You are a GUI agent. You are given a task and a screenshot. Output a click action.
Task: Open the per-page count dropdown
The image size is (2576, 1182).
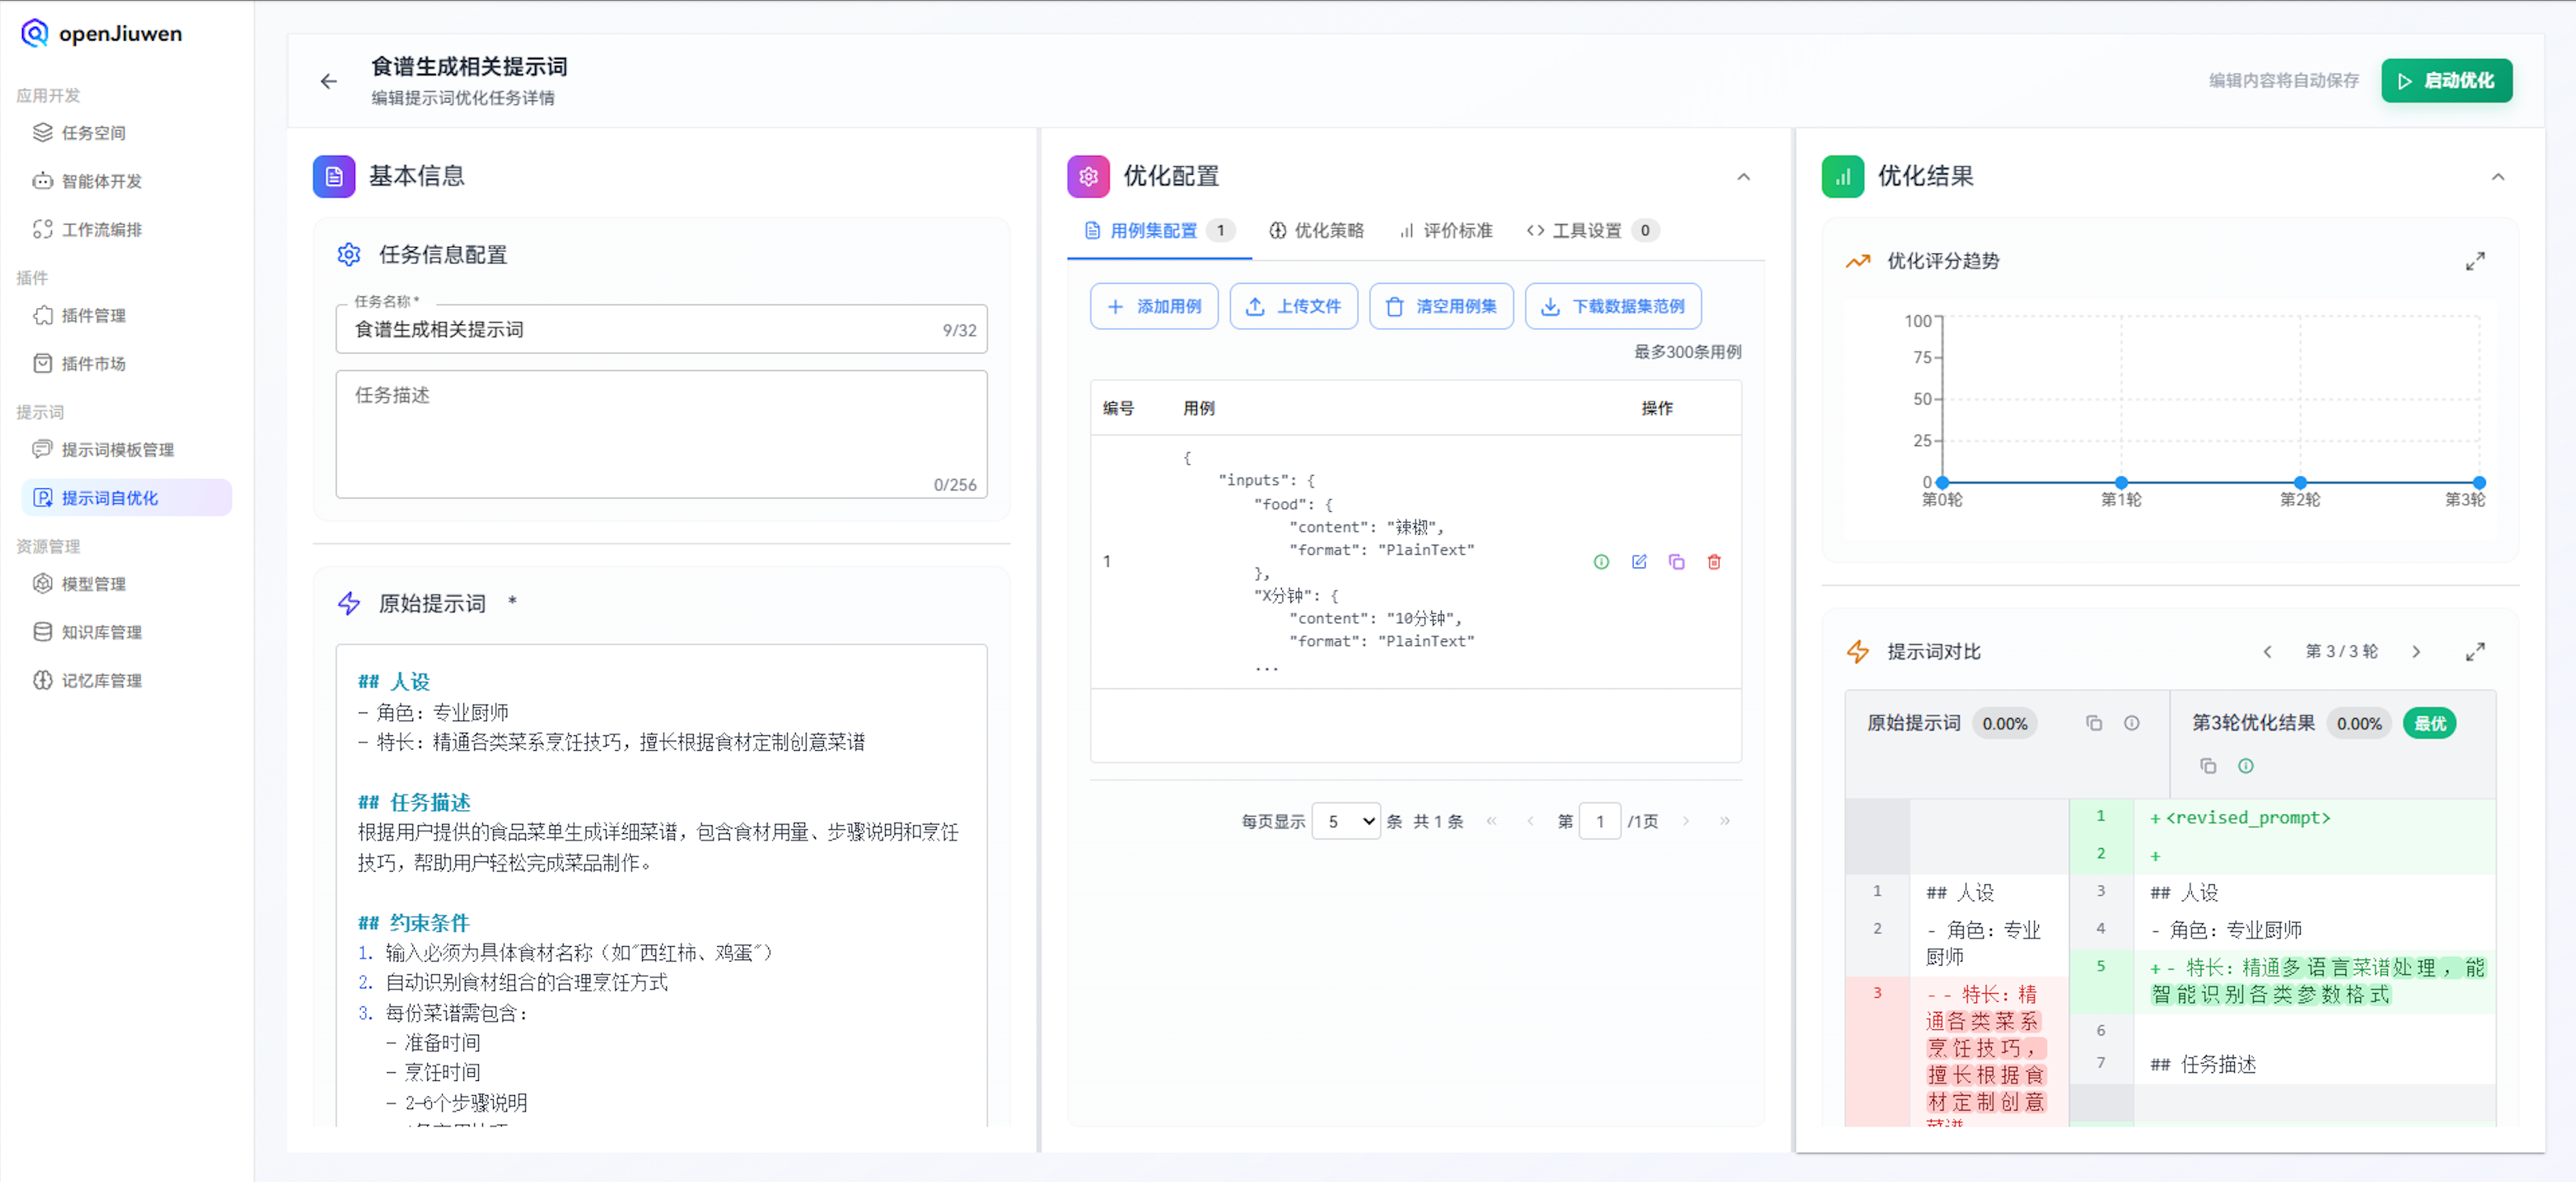pos(1346,821)
